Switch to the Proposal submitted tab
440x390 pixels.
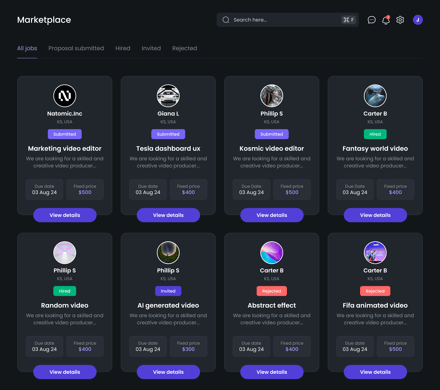[76, 48]
